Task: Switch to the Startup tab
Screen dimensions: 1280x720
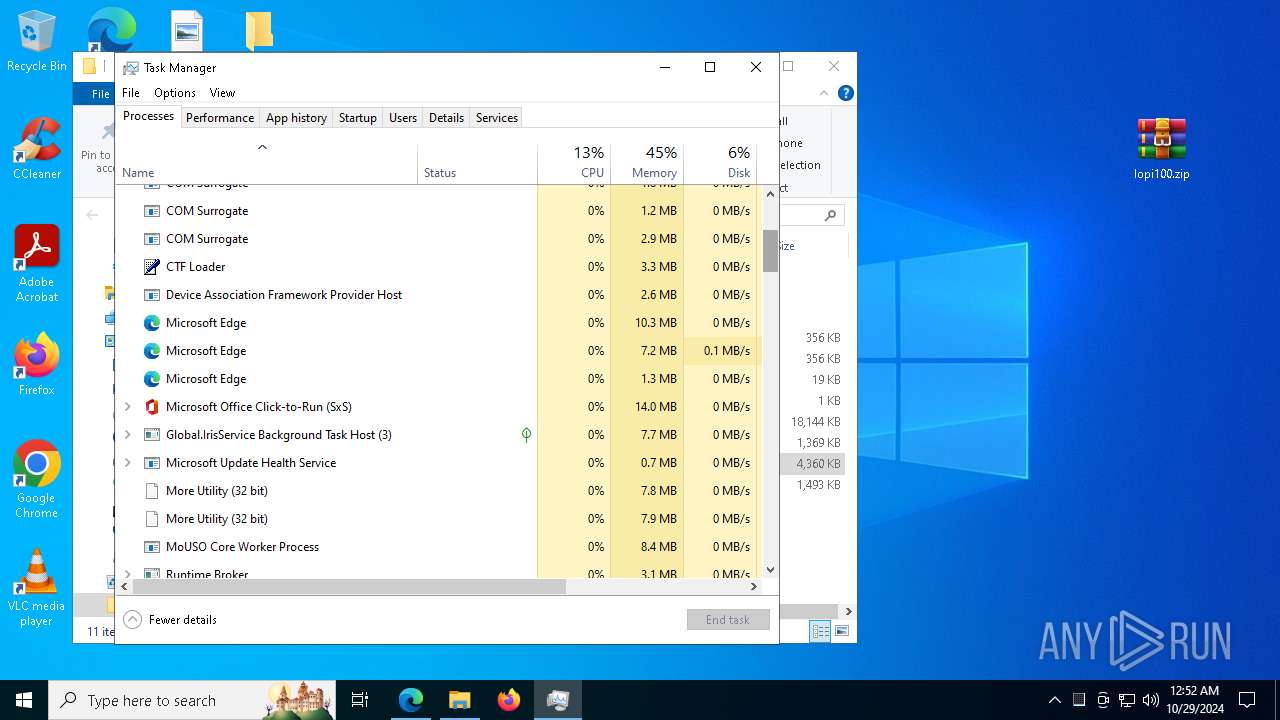Action: tap(357, 117)
